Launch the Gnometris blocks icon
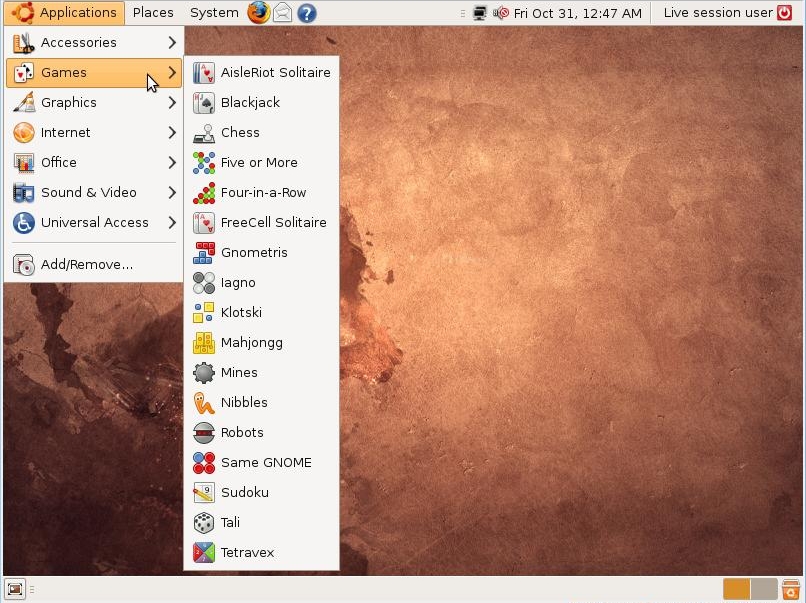 click(x=204, y=252)
